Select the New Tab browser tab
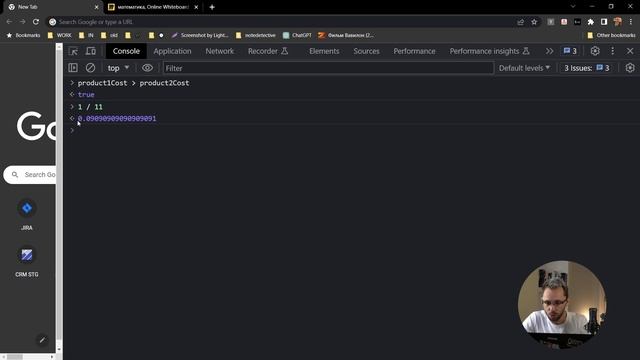This screenshot has height=360, width=640. (x=51, y=7)
